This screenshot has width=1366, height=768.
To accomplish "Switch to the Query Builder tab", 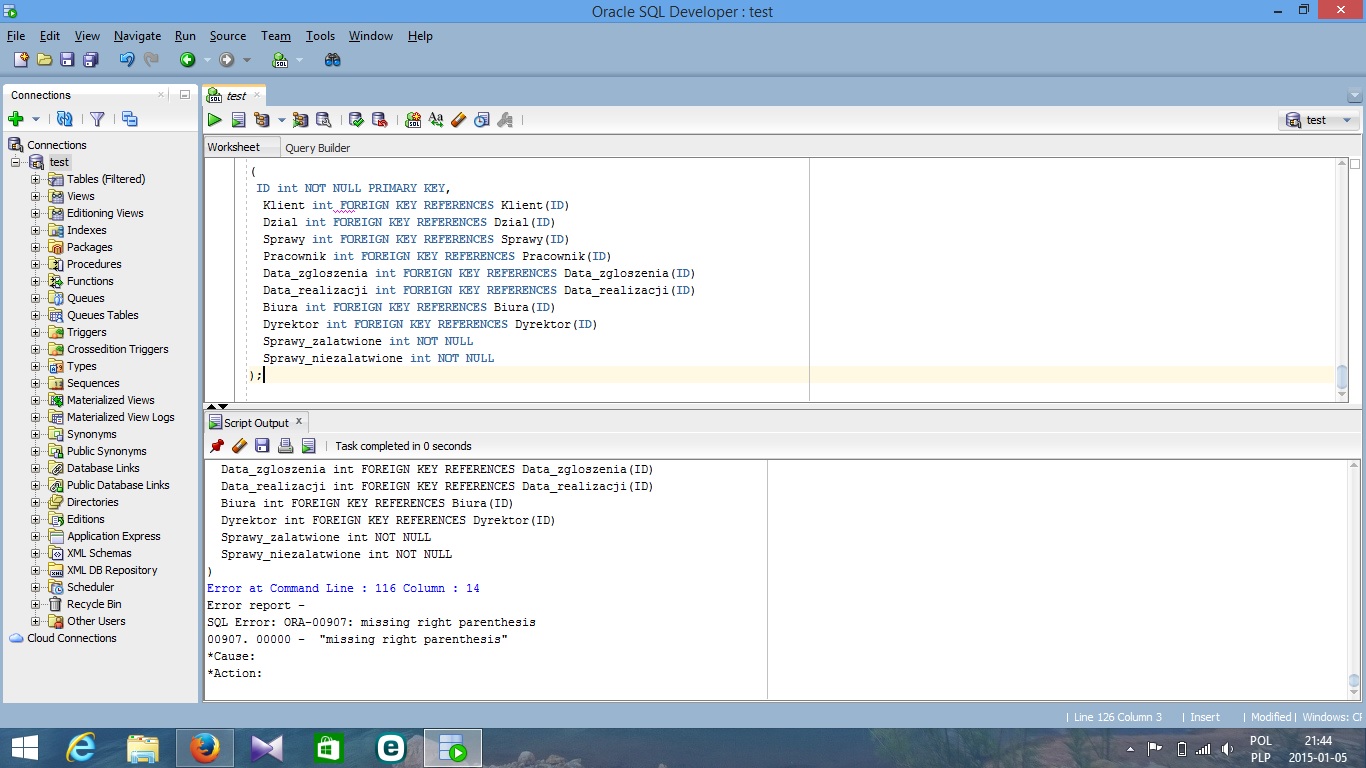I will pyautogui.click(x=317, y=148).
